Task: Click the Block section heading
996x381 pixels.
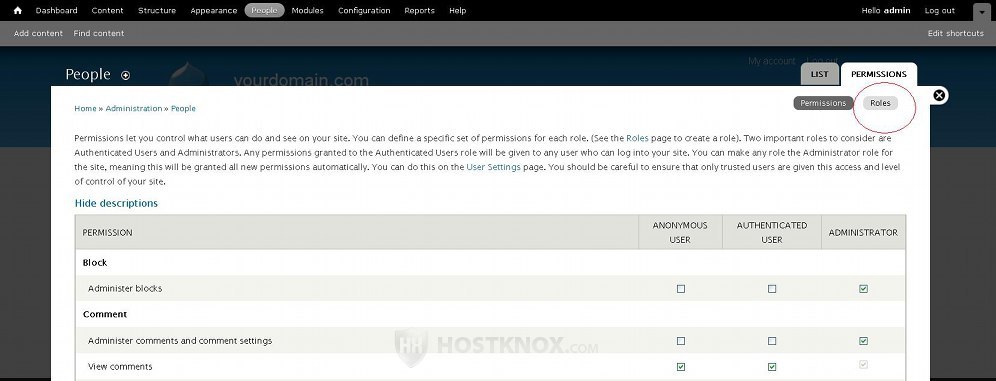Action: pyautogui.click(x=95, y=262)
